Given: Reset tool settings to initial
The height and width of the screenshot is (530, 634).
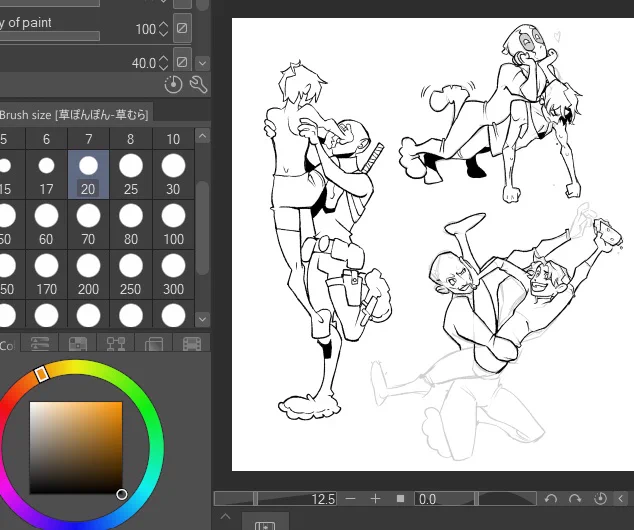Looking at the screenshot, I should [173, 84].
